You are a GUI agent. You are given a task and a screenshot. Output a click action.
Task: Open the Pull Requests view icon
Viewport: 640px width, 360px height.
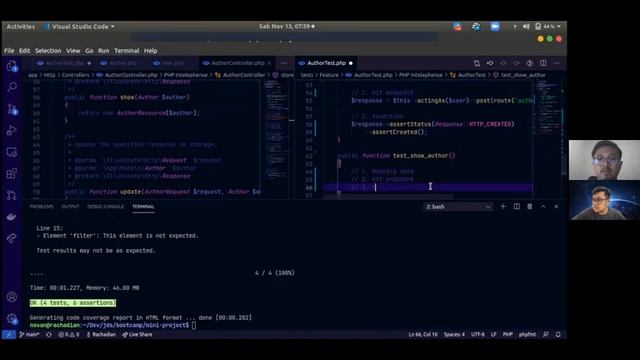tap(12, 195)
